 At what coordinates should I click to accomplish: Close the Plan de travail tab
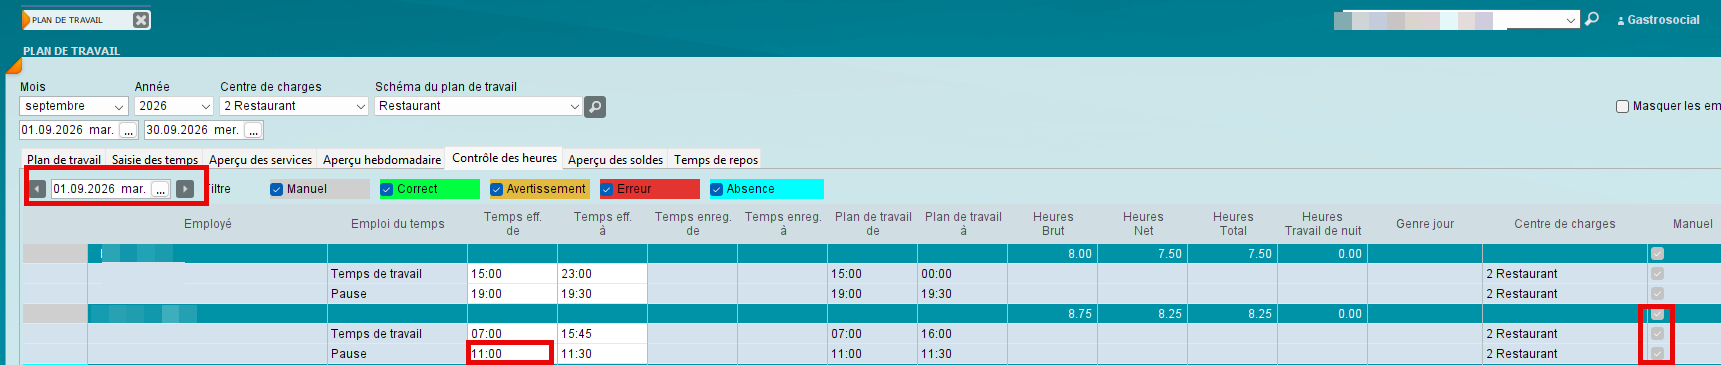click(141, 20)
